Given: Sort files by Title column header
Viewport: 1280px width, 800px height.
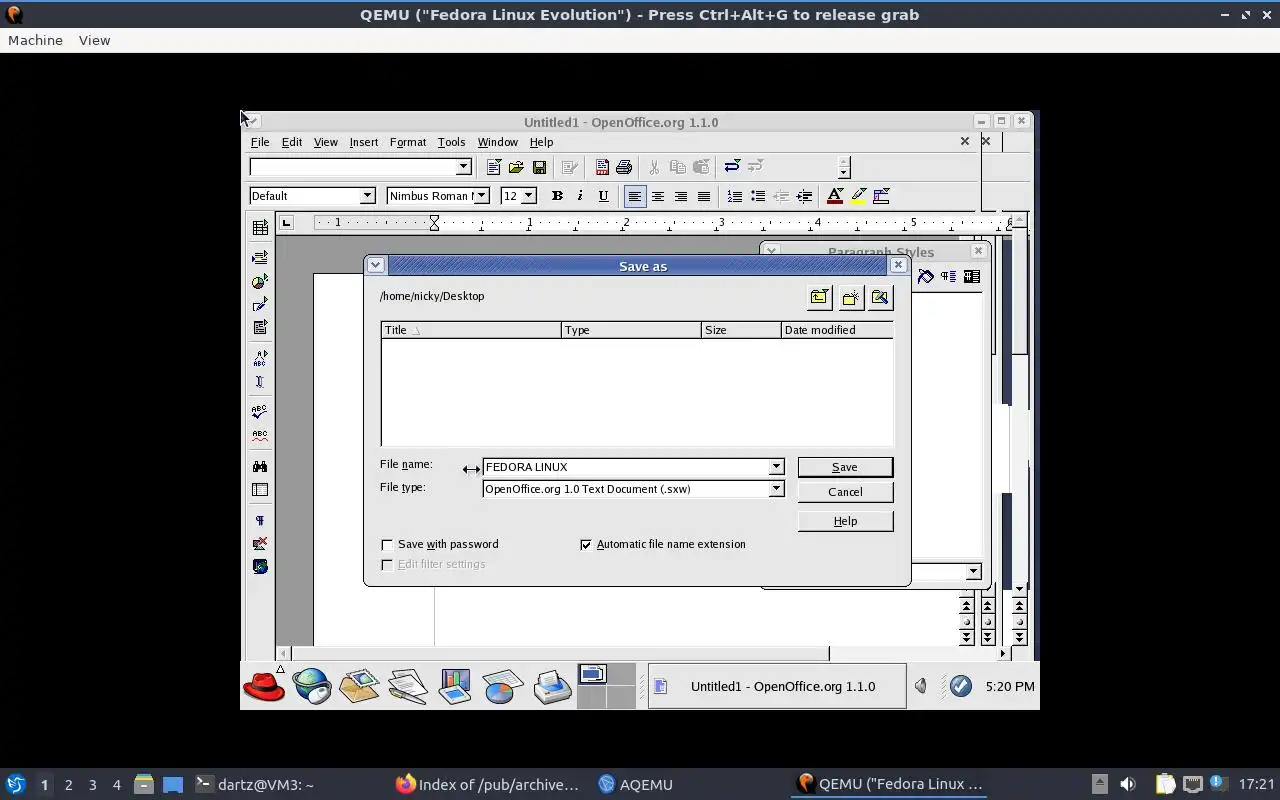Looking at the screenshot, I should pos(471,330).
